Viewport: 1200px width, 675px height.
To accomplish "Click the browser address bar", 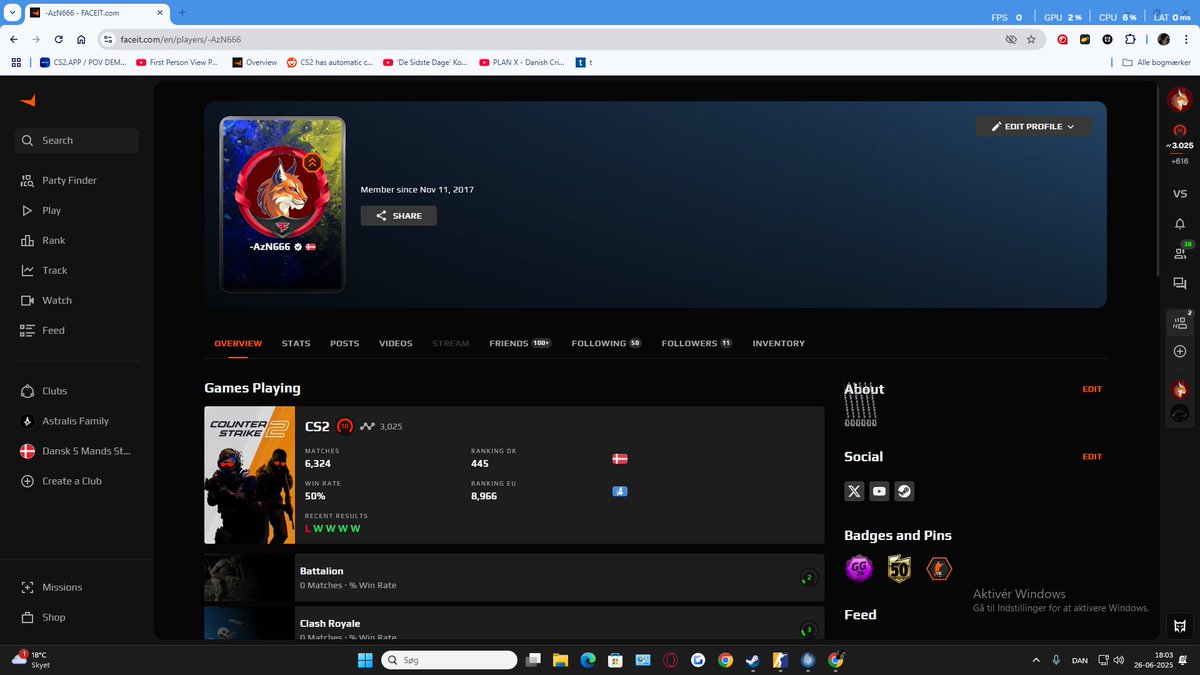I will pos(550,39).
